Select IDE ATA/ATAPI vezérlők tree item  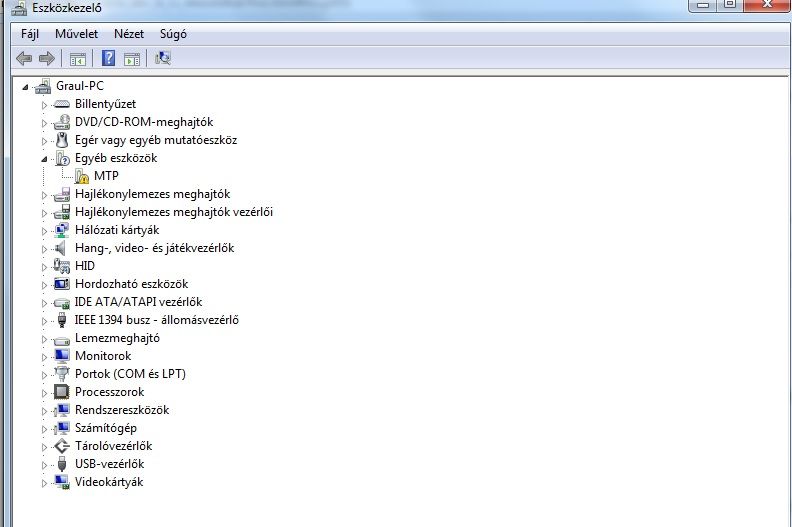pos(138,302)
